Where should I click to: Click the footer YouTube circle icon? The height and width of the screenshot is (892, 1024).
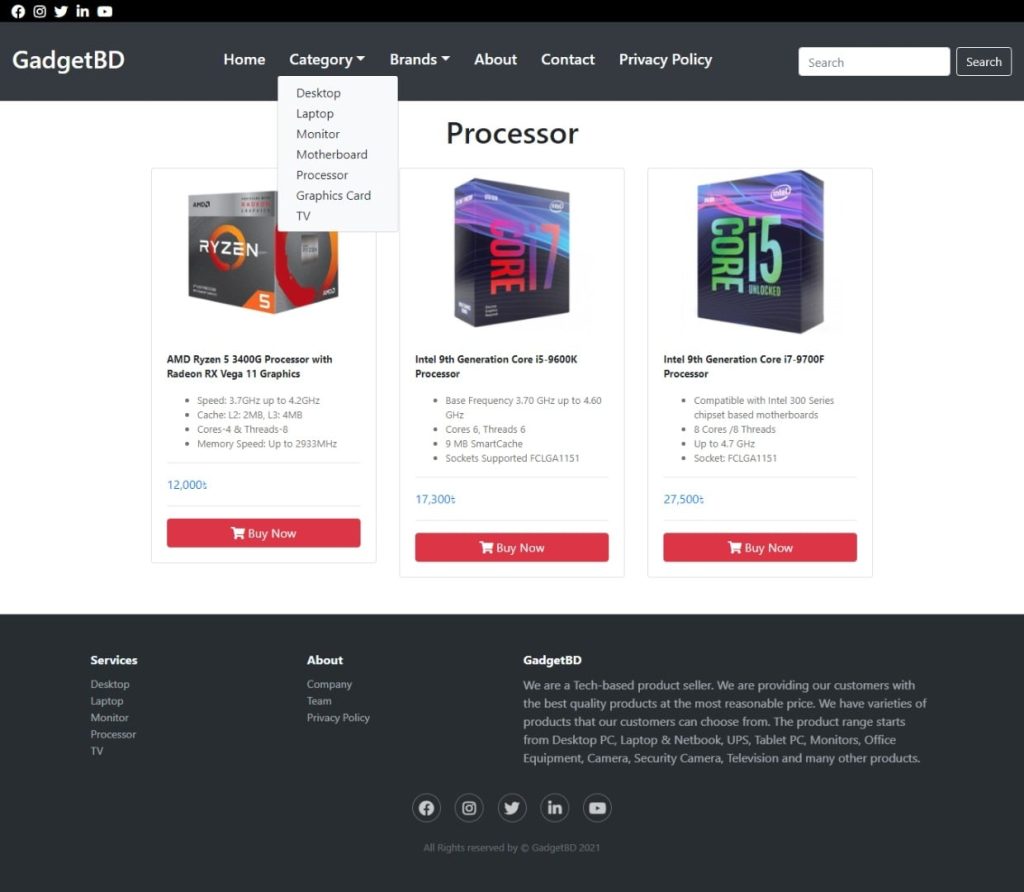tap(597, 808)
